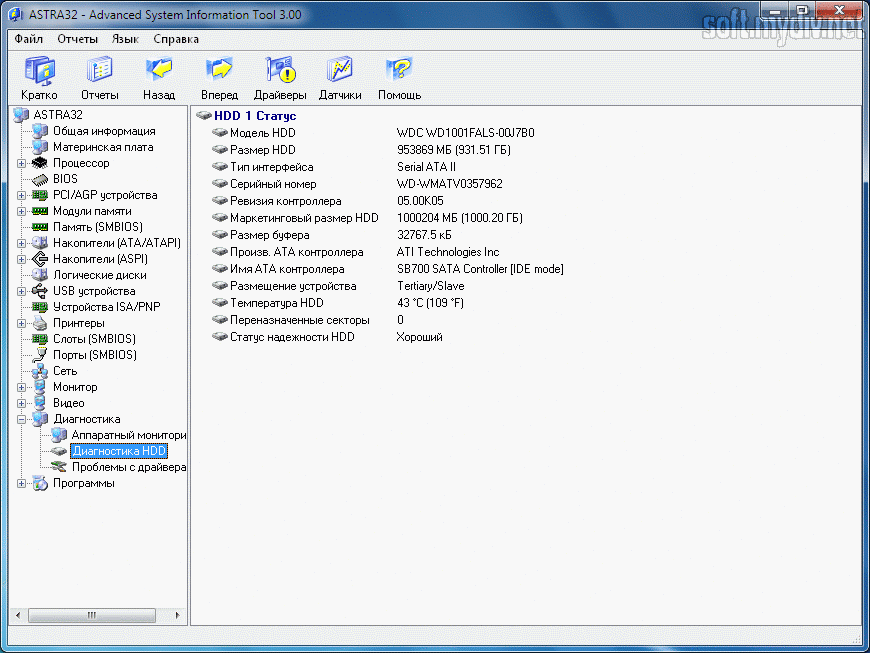Click the Накопители (ASPI) icon in tree
870x653 pixels.
[x=39, y=259]
